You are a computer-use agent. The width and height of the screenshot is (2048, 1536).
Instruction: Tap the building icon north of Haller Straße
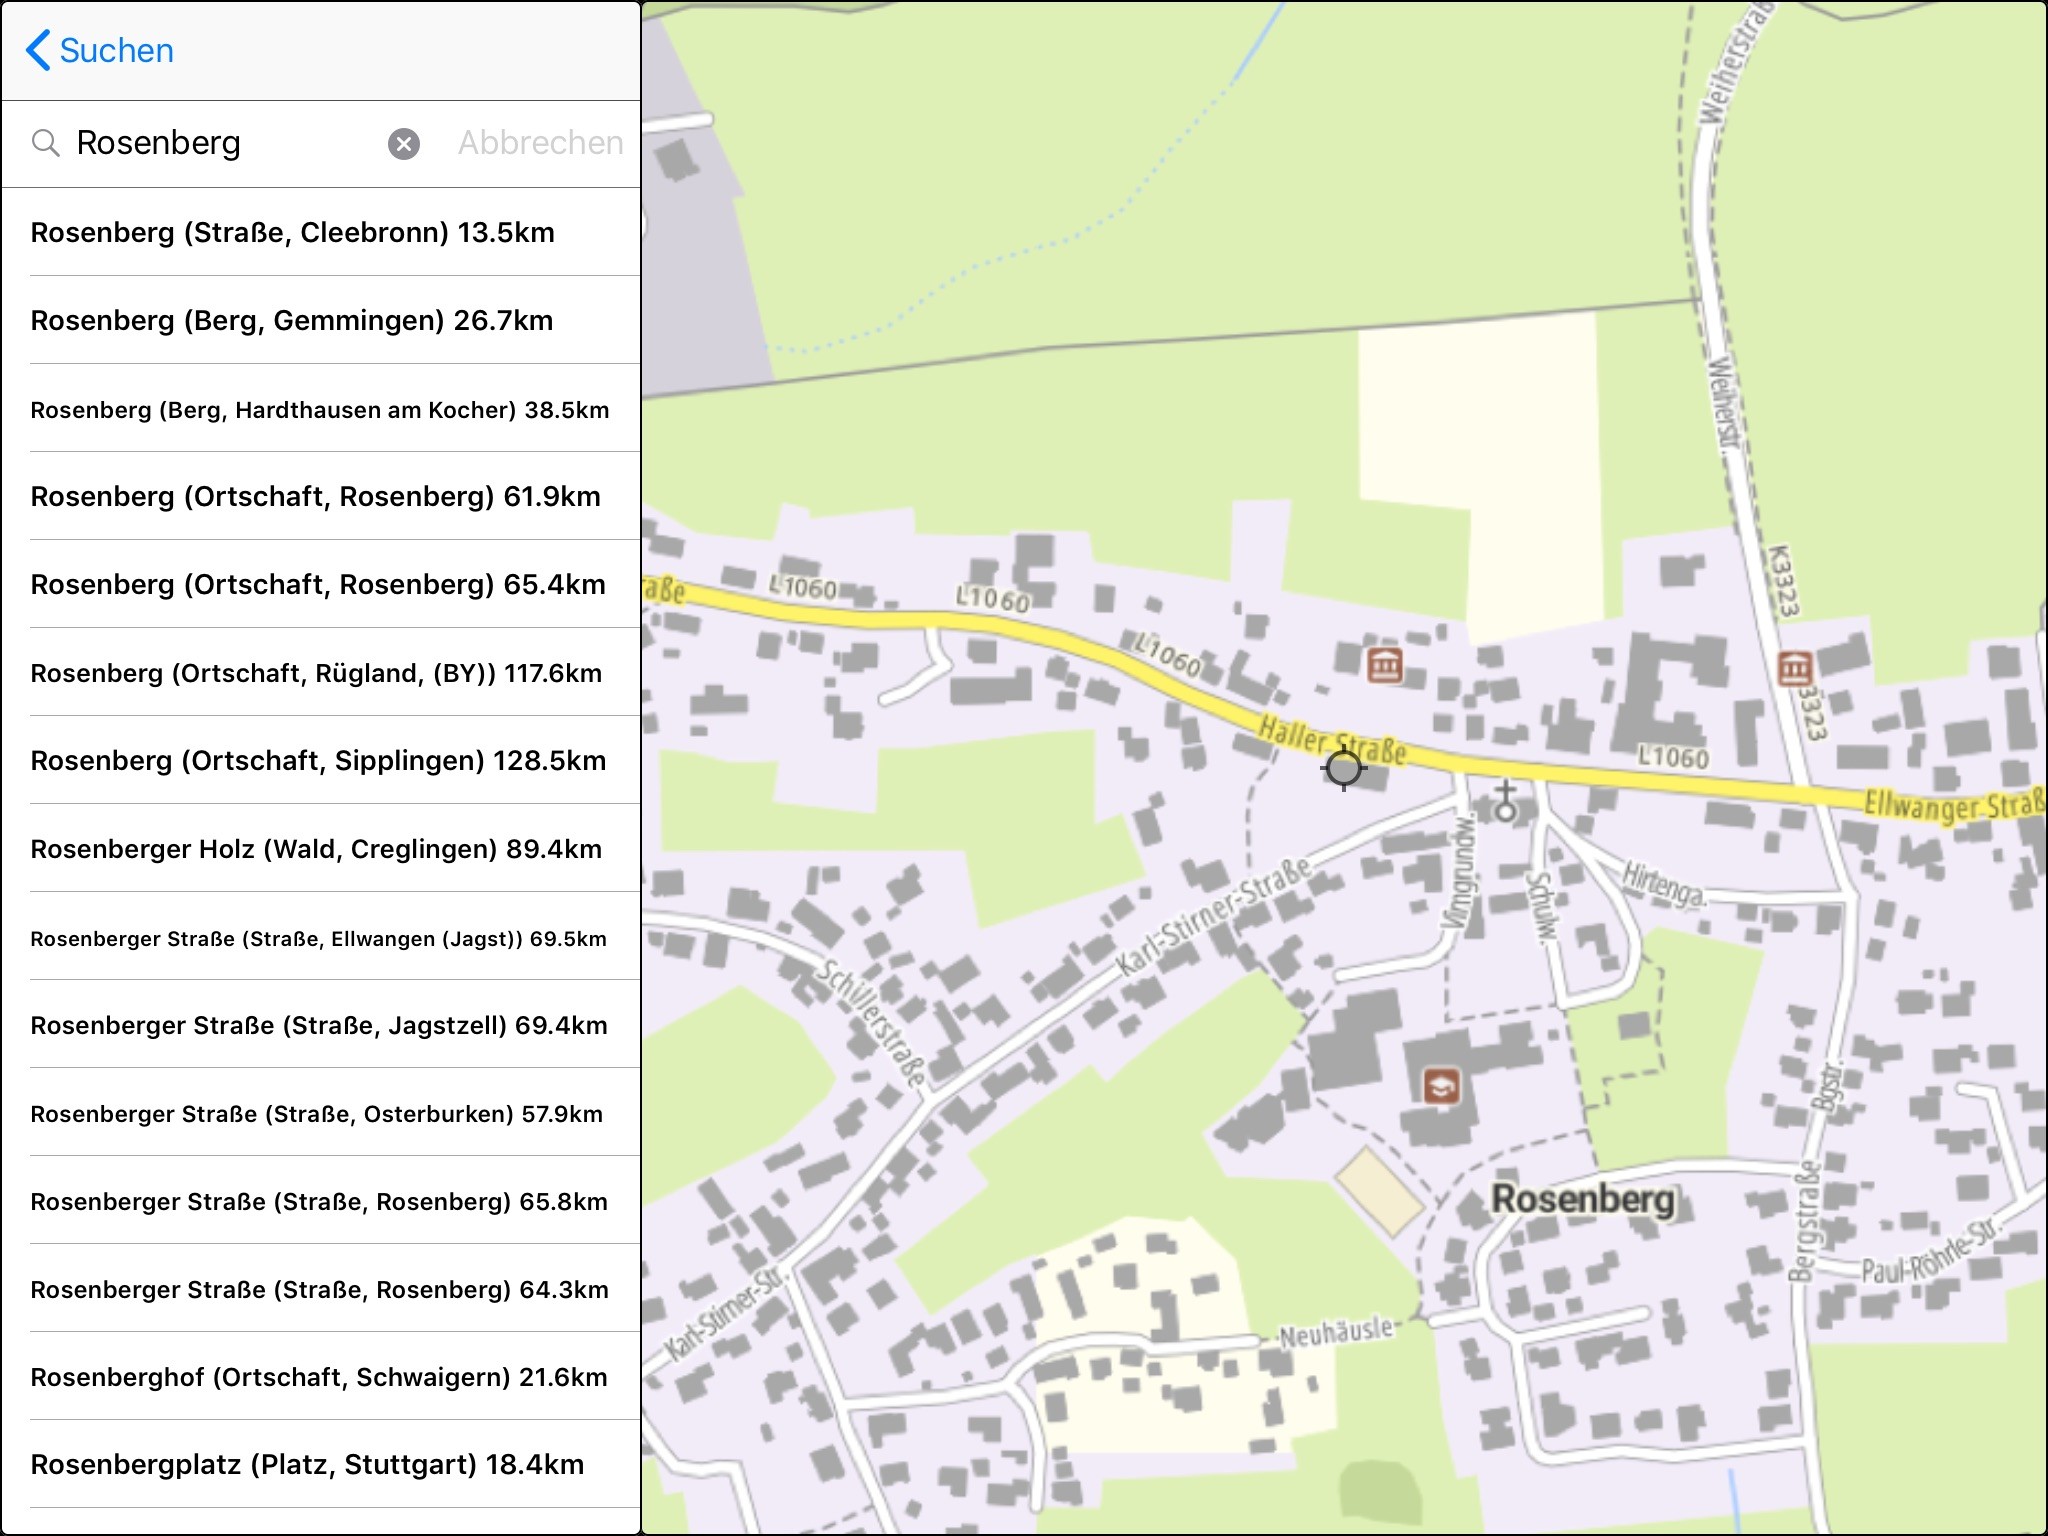[x=1385, y=663]
